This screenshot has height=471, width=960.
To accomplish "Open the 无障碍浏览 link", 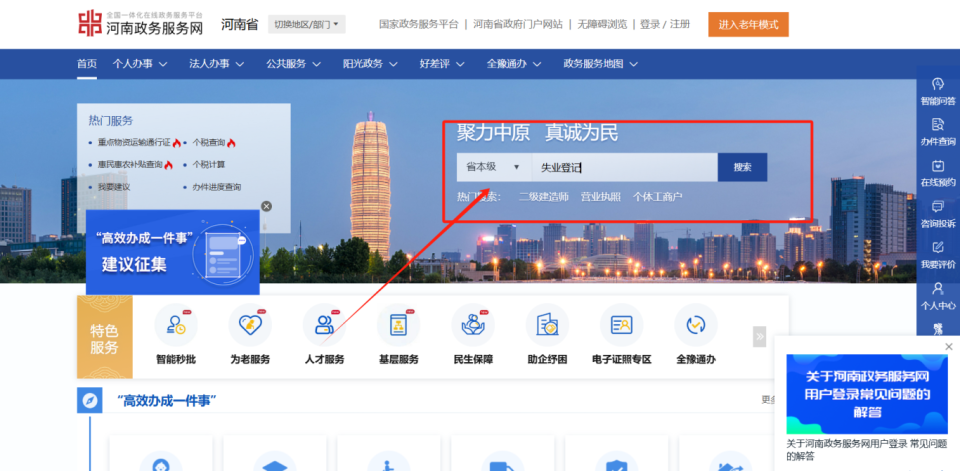I will [602, 24].
